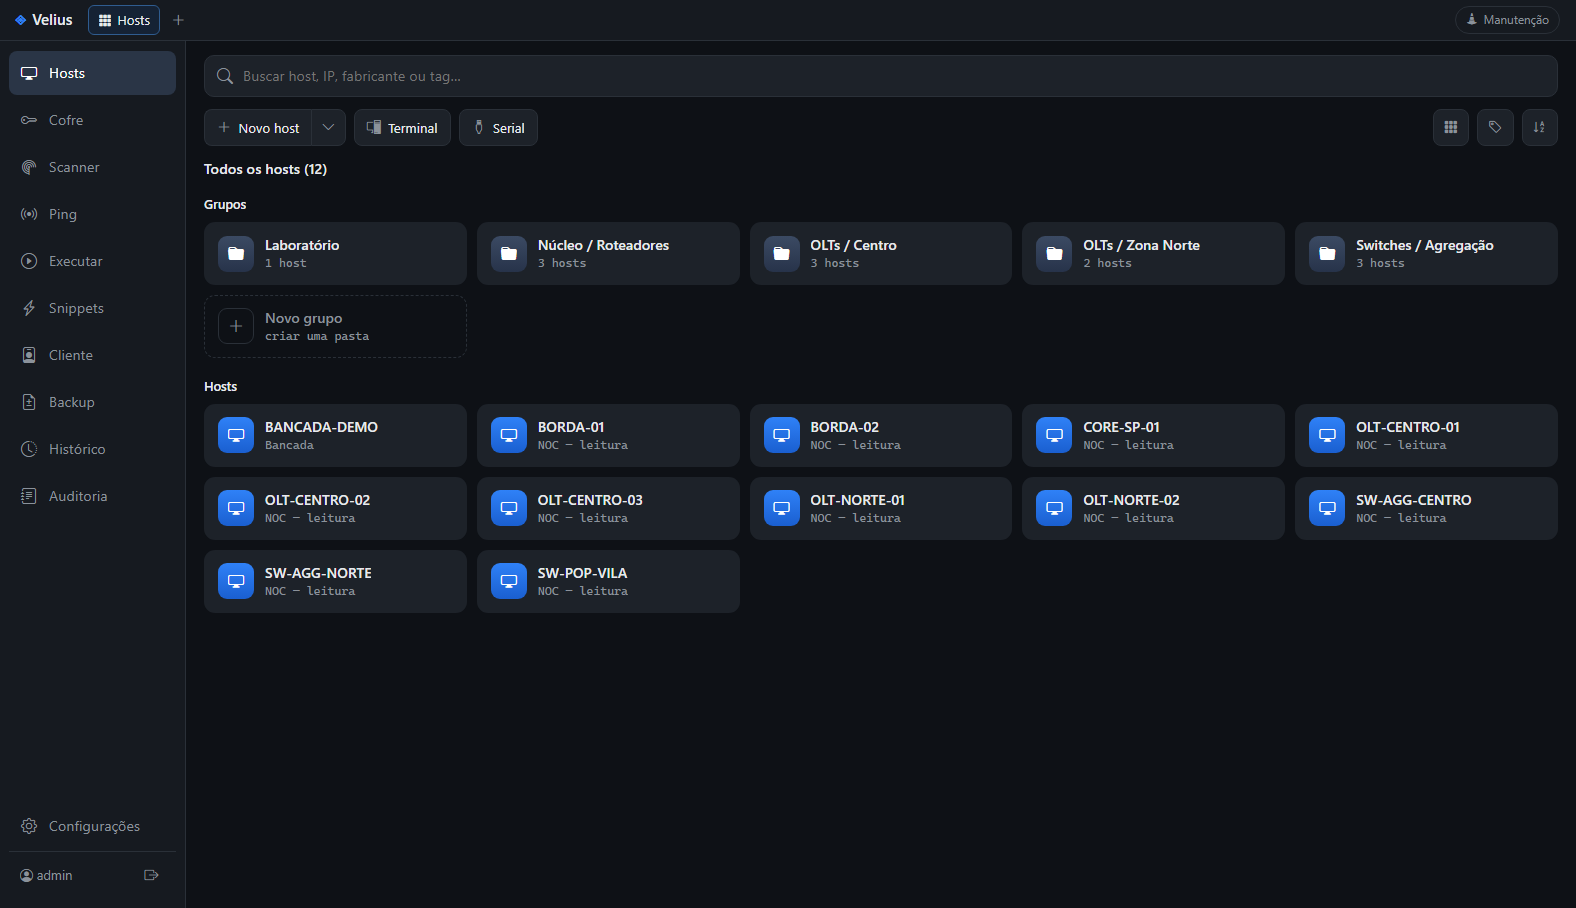This screenshot has width=1576, height=908.
Task: Open the Terminal button
Action: coord(402,127)
